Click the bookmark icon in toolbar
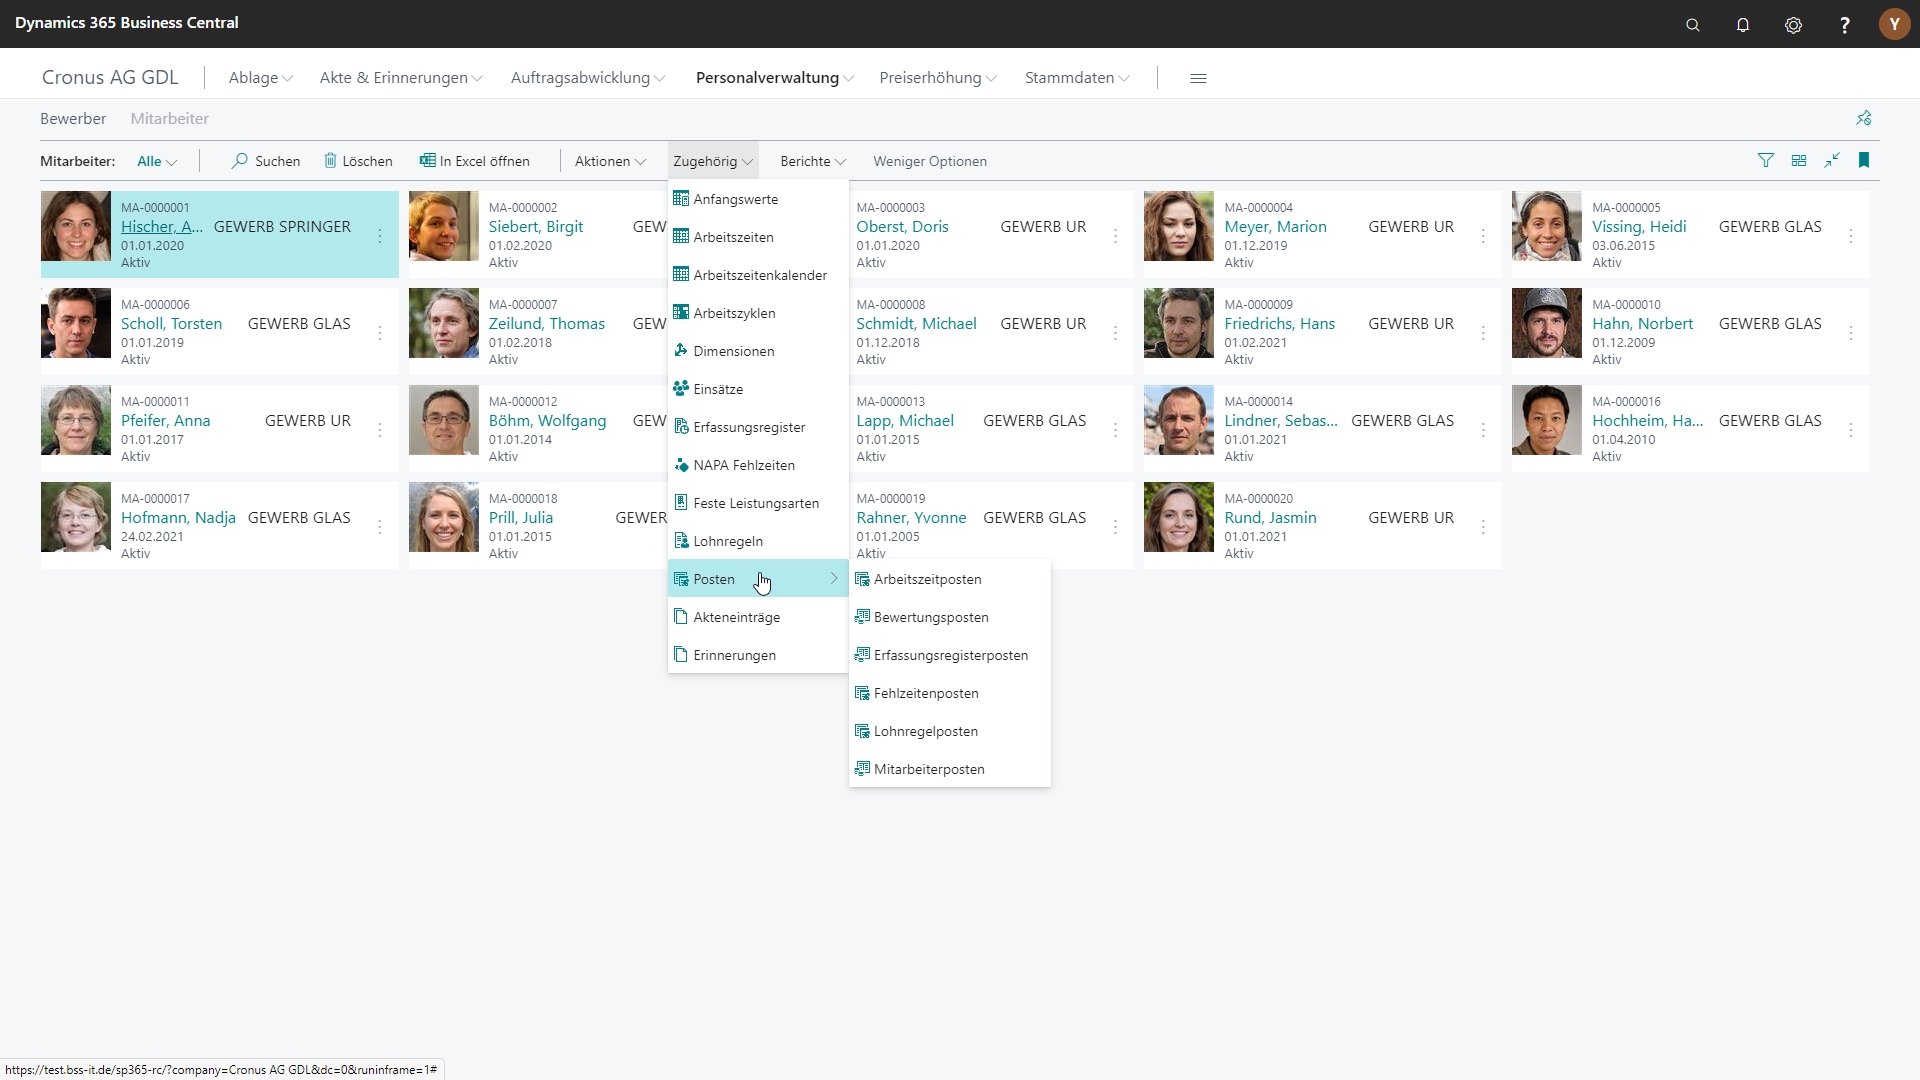The image size is (1920, 1080). [1864, 161]
